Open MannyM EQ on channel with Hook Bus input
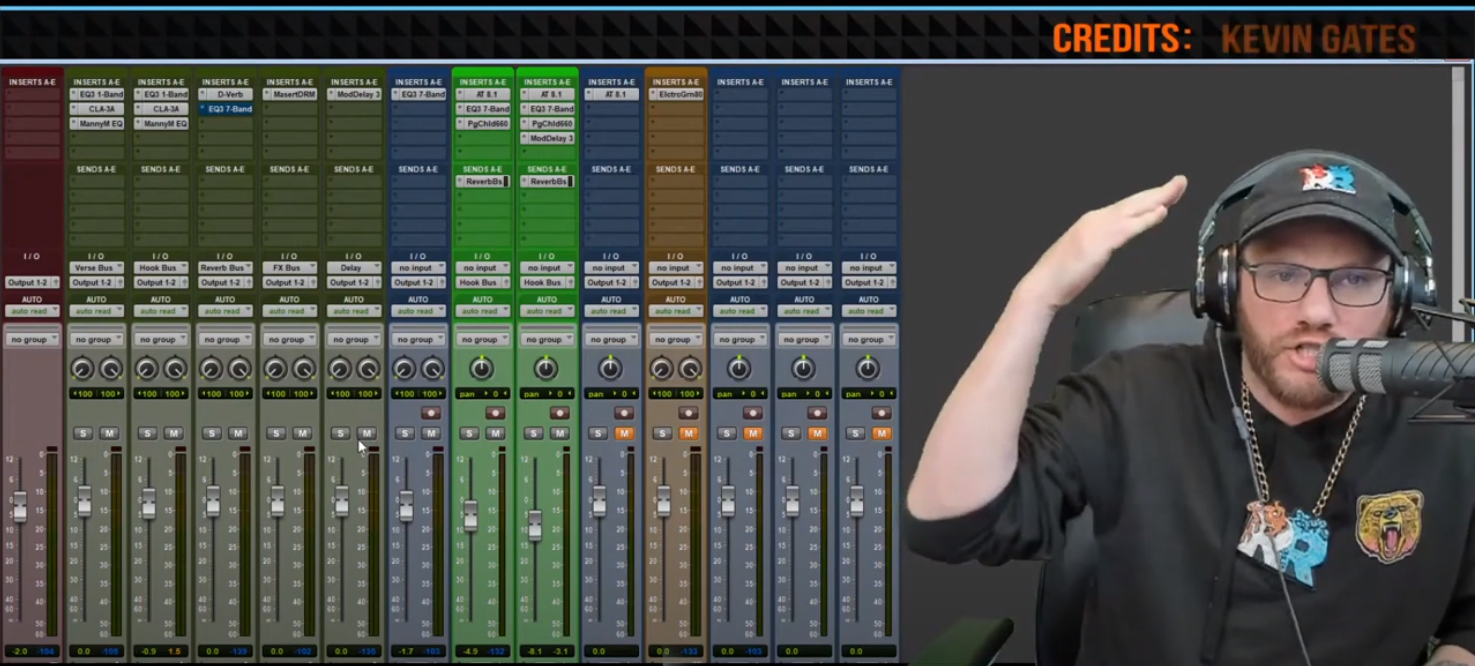The height and width of the screenshot is (666, 1481). (x=161, y=124)
